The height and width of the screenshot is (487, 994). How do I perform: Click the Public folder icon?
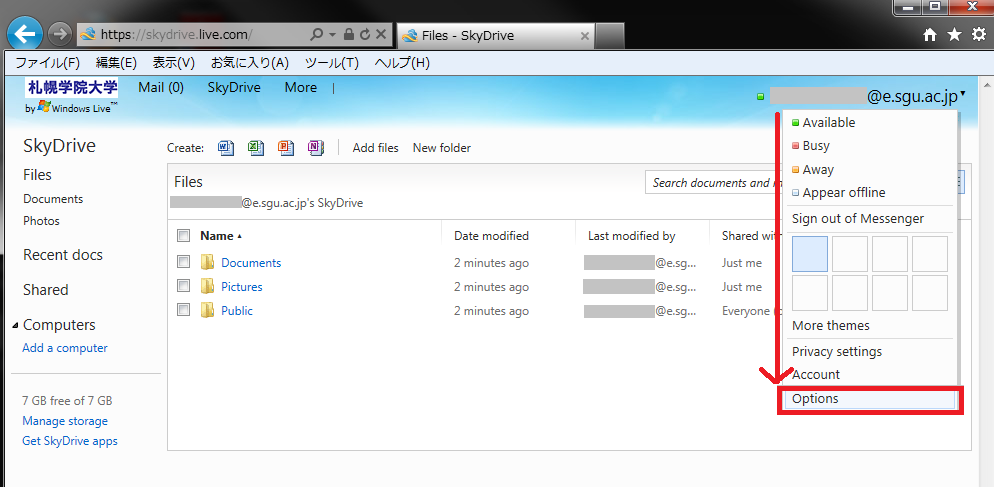[207, 311]
